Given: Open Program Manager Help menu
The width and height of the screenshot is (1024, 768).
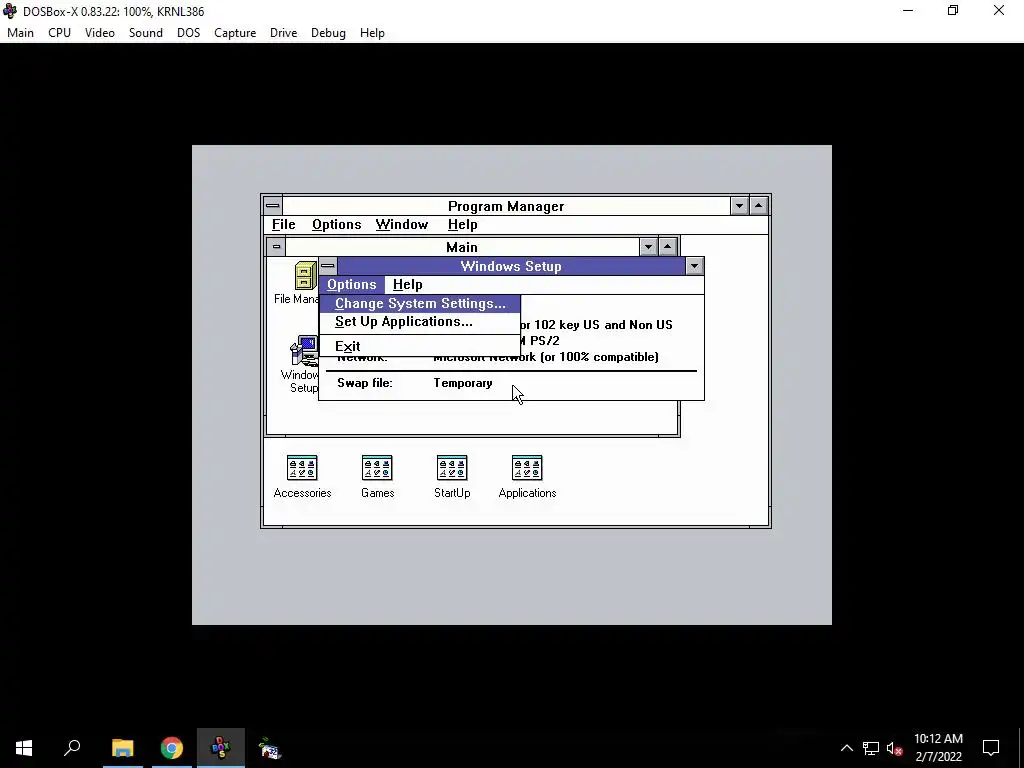Looking at the screenshot, I should click(462, 225).
